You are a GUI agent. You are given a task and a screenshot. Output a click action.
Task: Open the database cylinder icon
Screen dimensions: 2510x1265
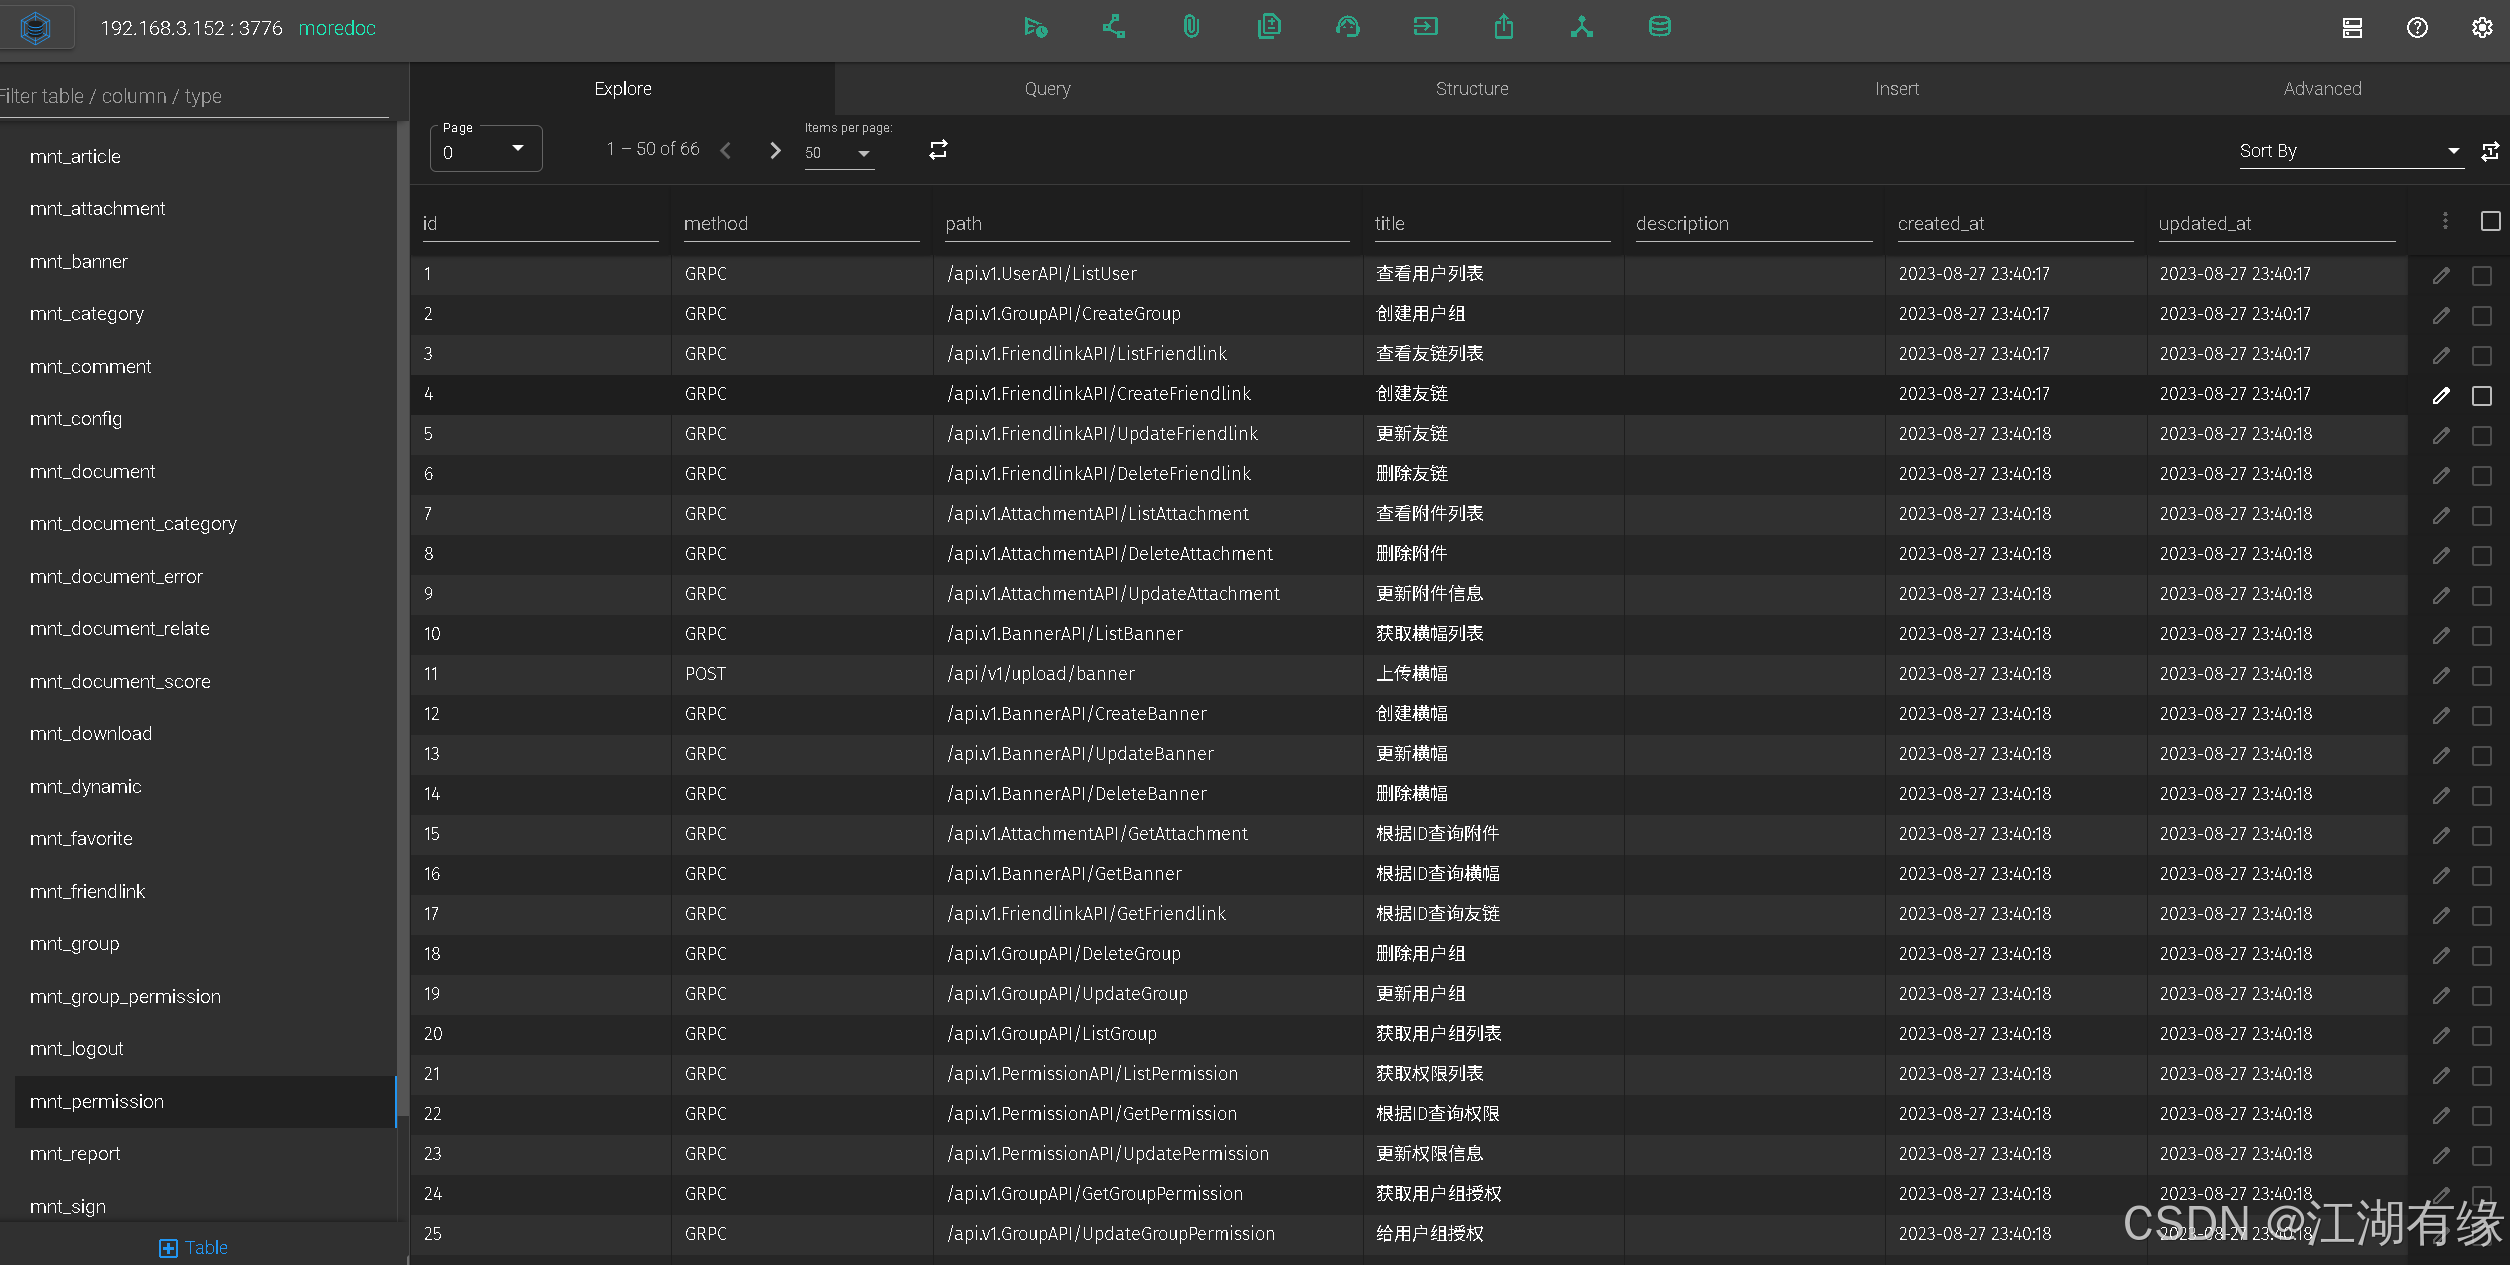[1659, 27]
